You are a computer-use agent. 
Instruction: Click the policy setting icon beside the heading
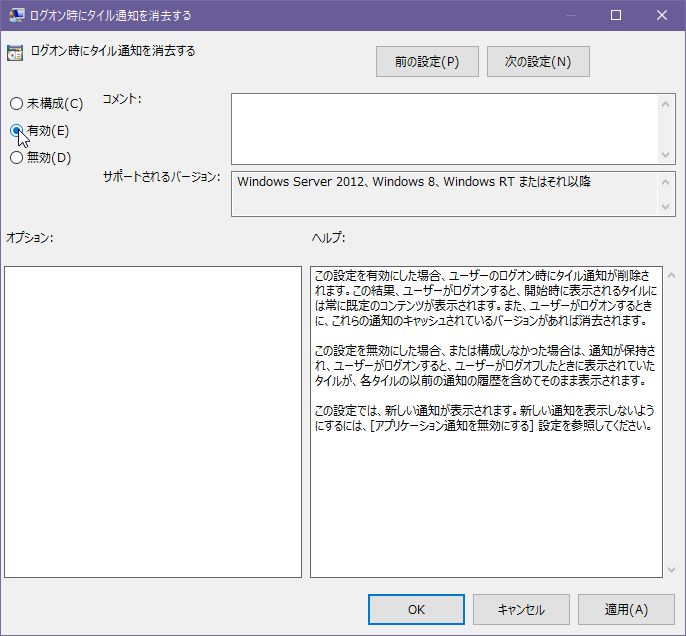pos(15,53)
